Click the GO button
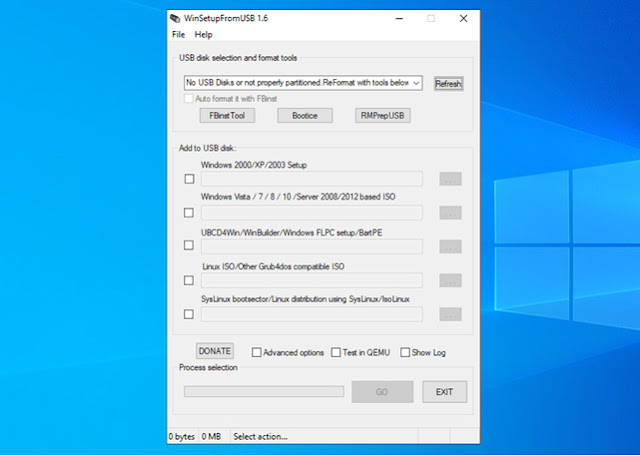Screen dimensions: 640x456 382,392
